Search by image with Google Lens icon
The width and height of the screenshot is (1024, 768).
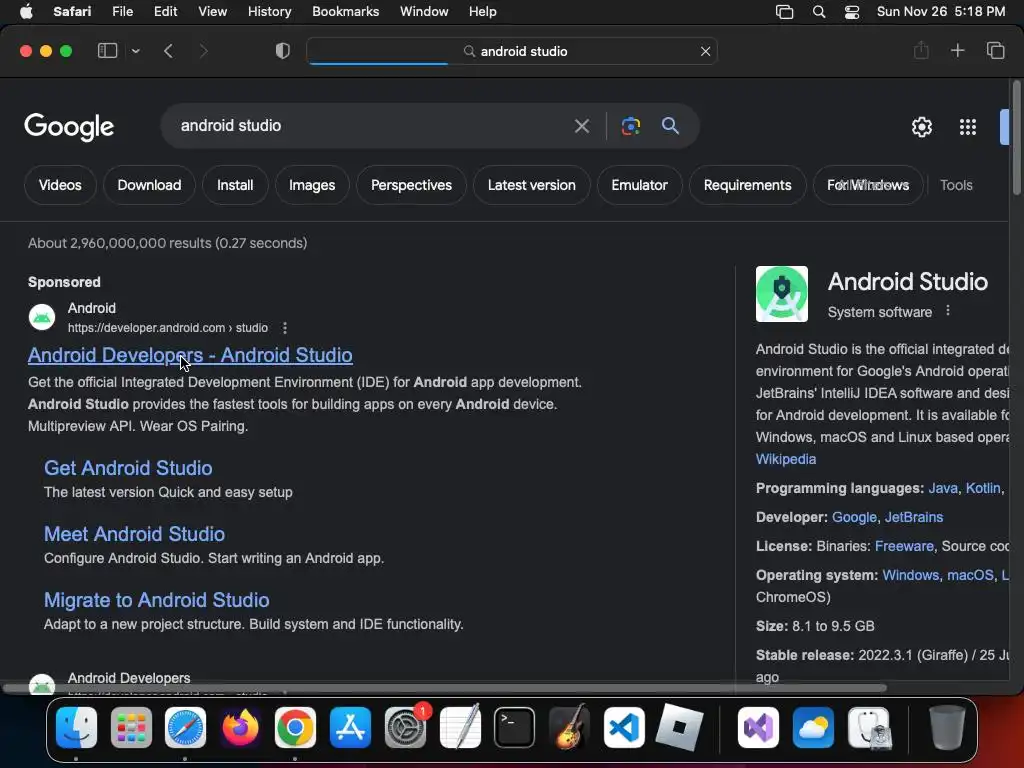[x=631, y=126]
